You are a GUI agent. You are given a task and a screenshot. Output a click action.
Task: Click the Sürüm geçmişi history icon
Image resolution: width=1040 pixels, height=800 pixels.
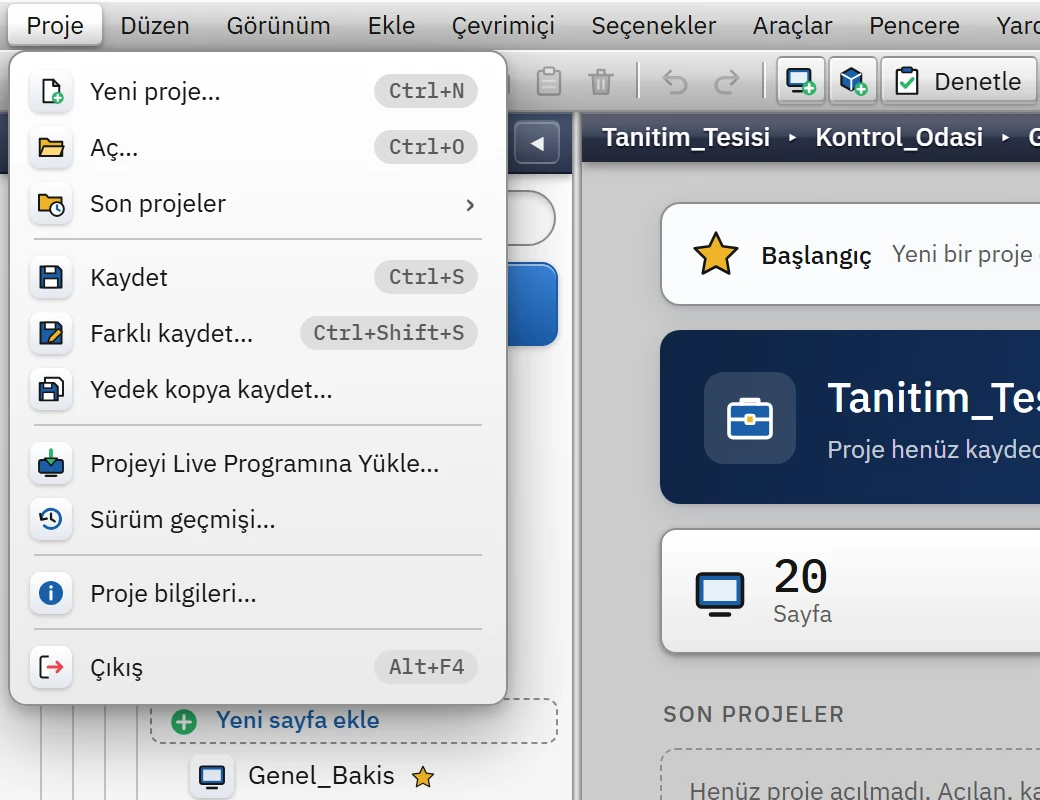pyautogui.click(x=51, y=519)
